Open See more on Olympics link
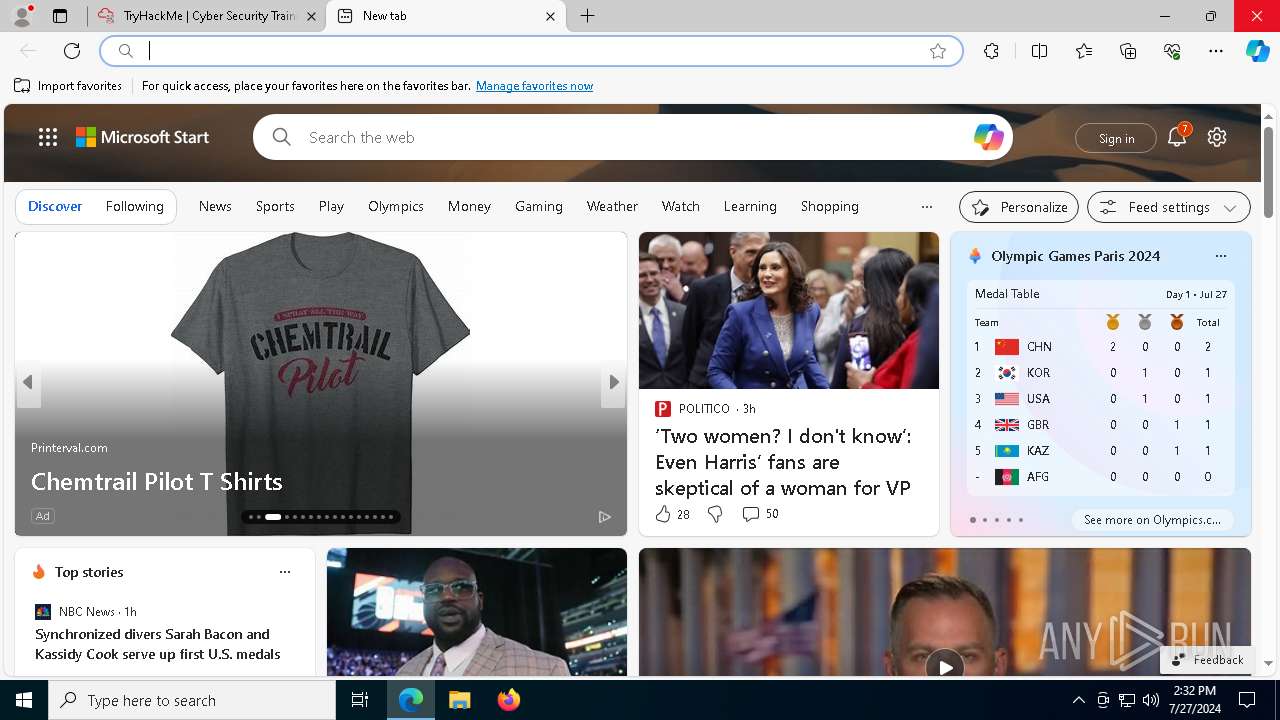The height and width of the screenshot is (720, 1280). coord(1152,520)
